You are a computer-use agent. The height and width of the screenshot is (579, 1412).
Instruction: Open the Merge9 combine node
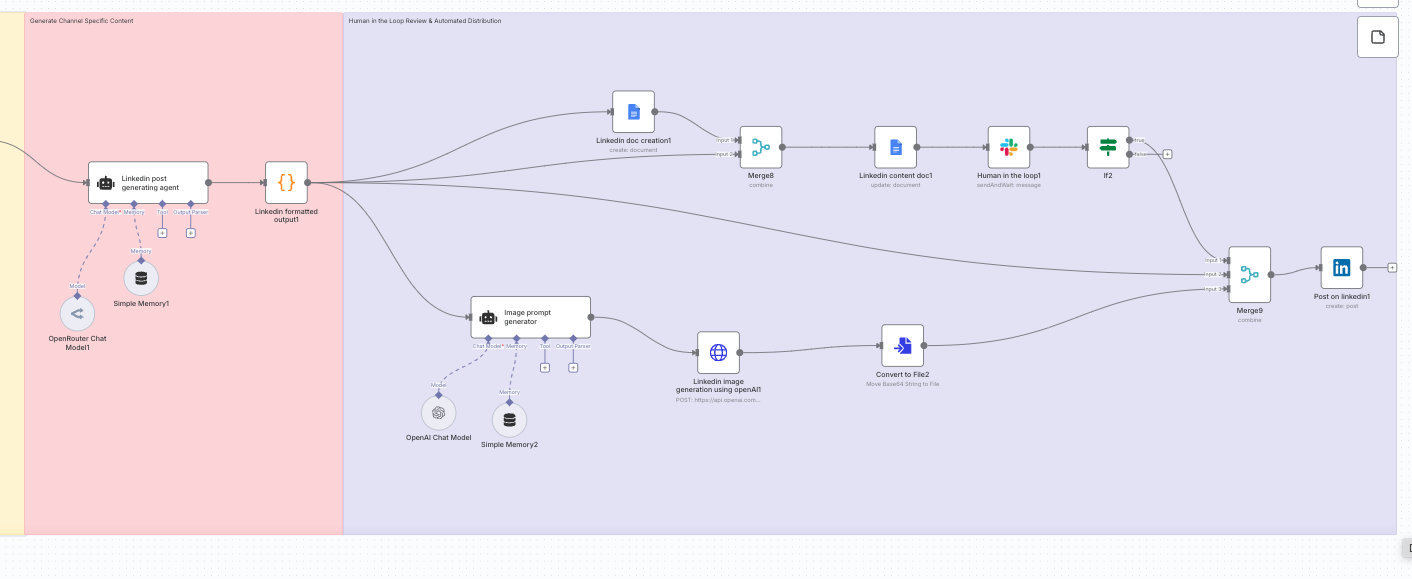pos(1249,274)
